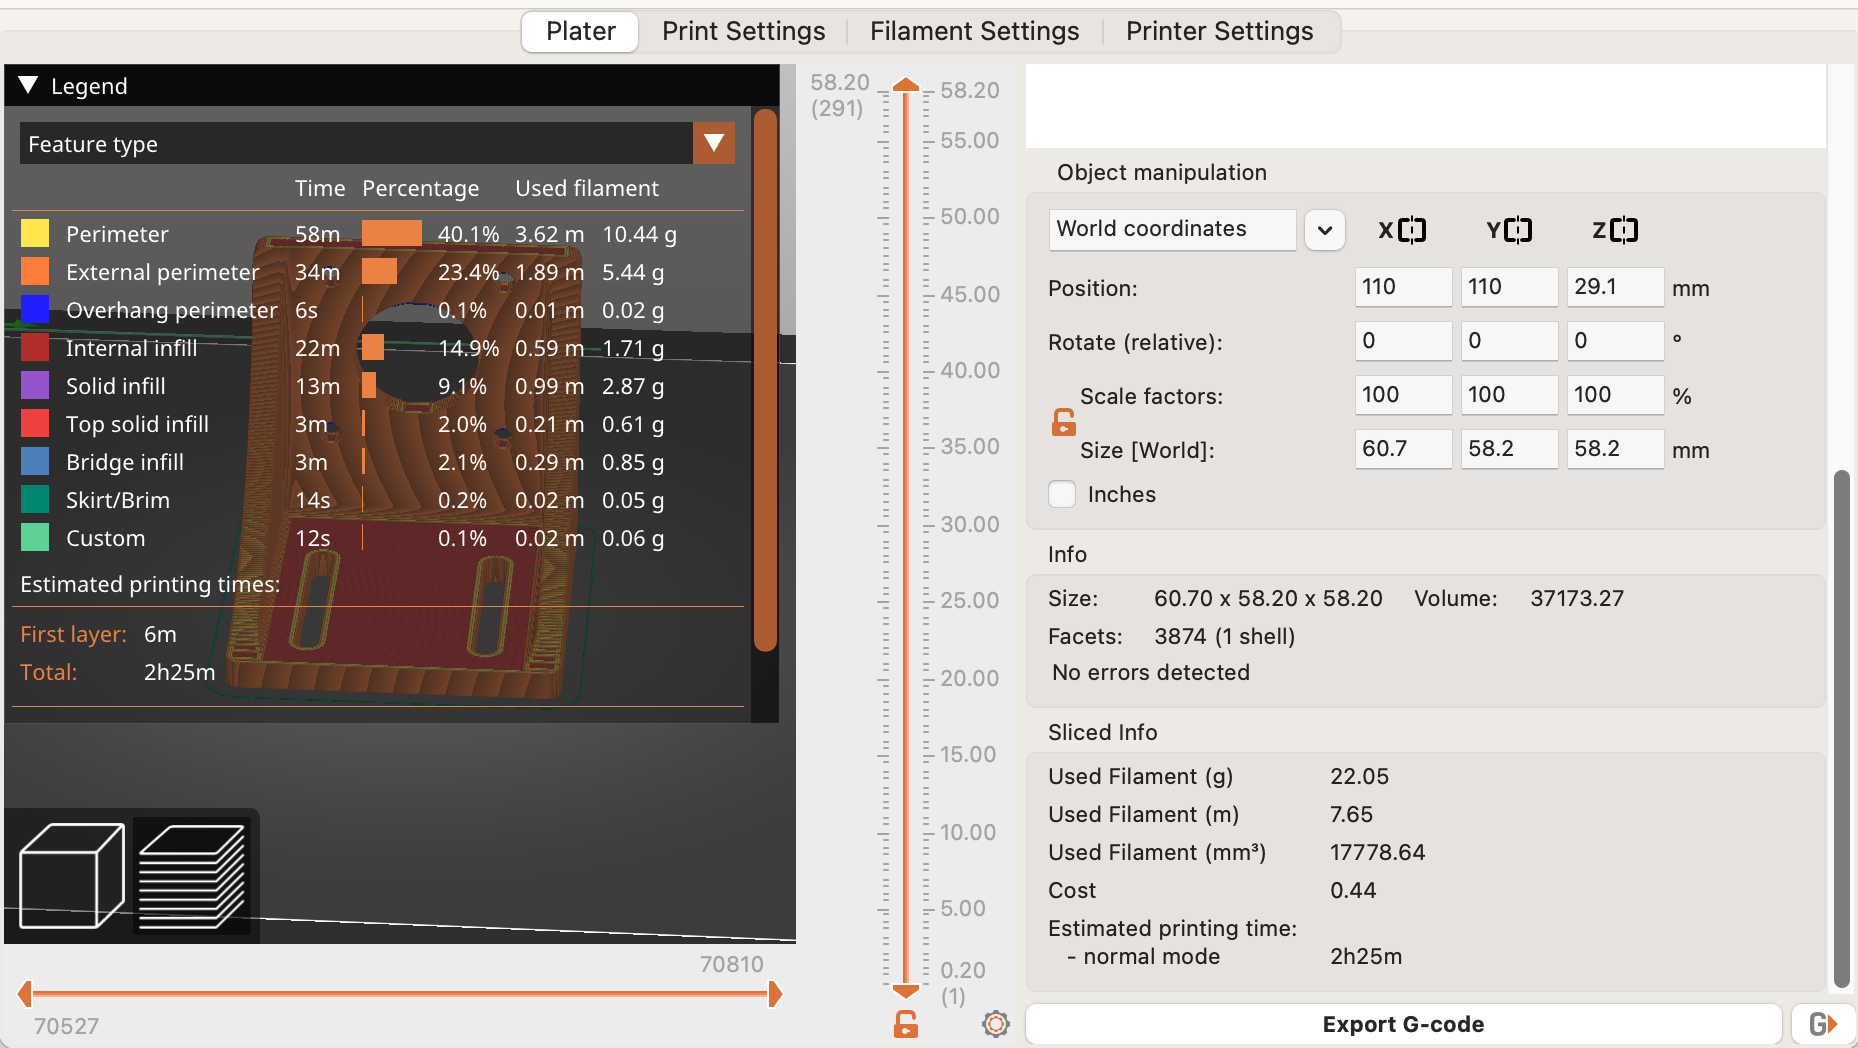Click the quick G-code export arrow icon
This screenshot has width=1858, height=1048.
(x=1826, y=1023)
